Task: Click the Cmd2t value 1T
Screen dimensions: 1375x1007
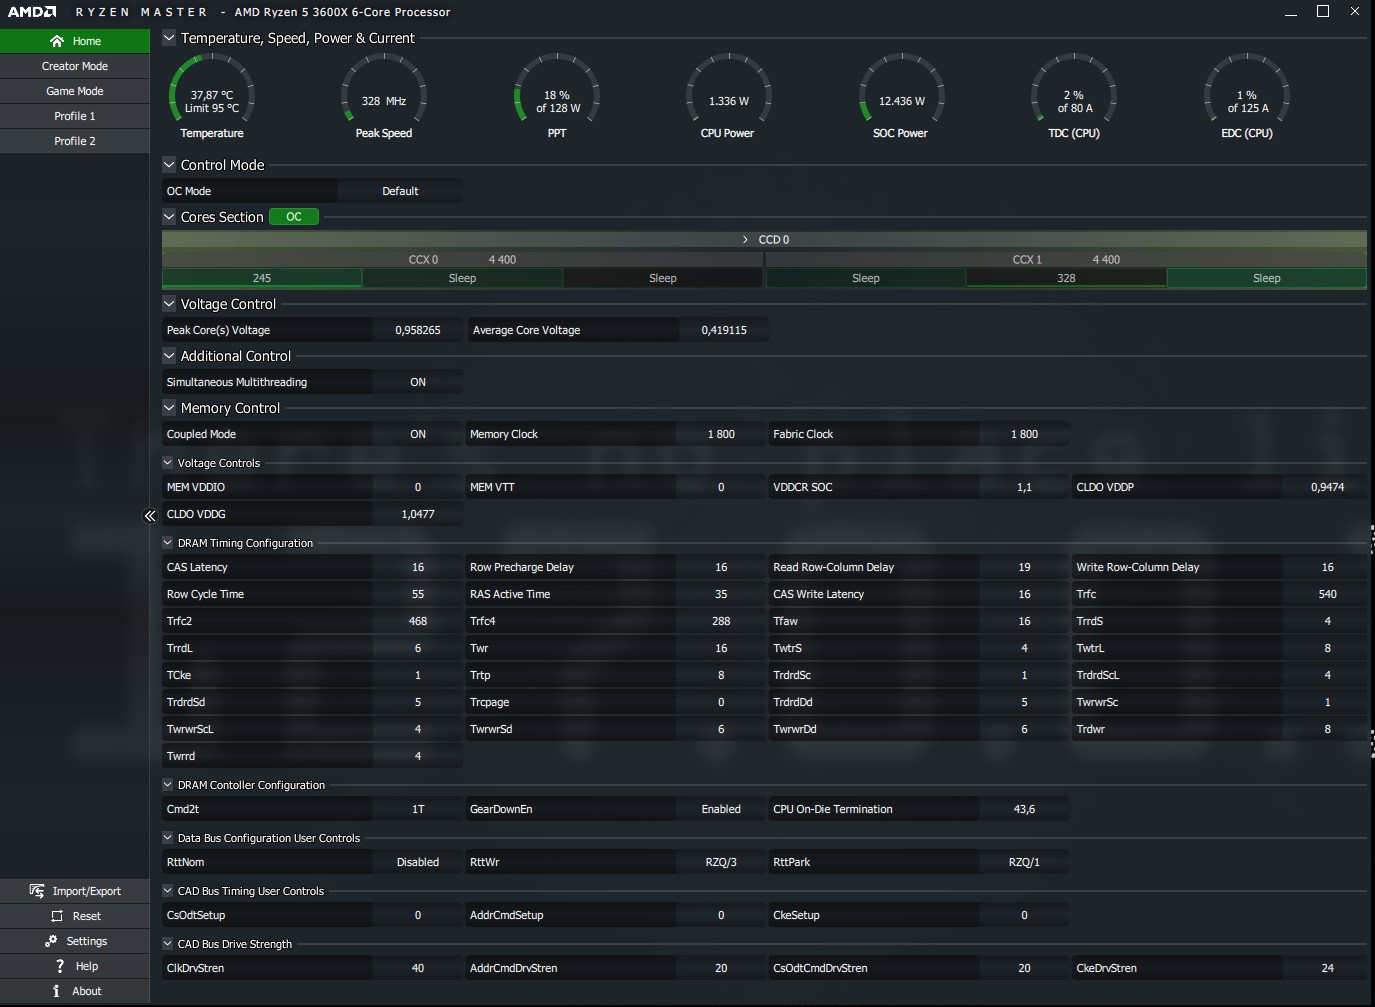Action: tap(418, 809)
